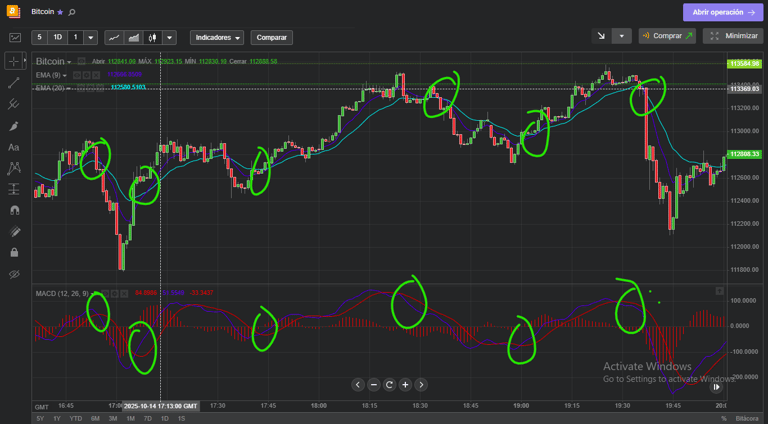Image resolution: width=768 pixels, height=424 pixels.
Task: Click the Comprar button
Action: pyautogui.click(x=667, y=36)
